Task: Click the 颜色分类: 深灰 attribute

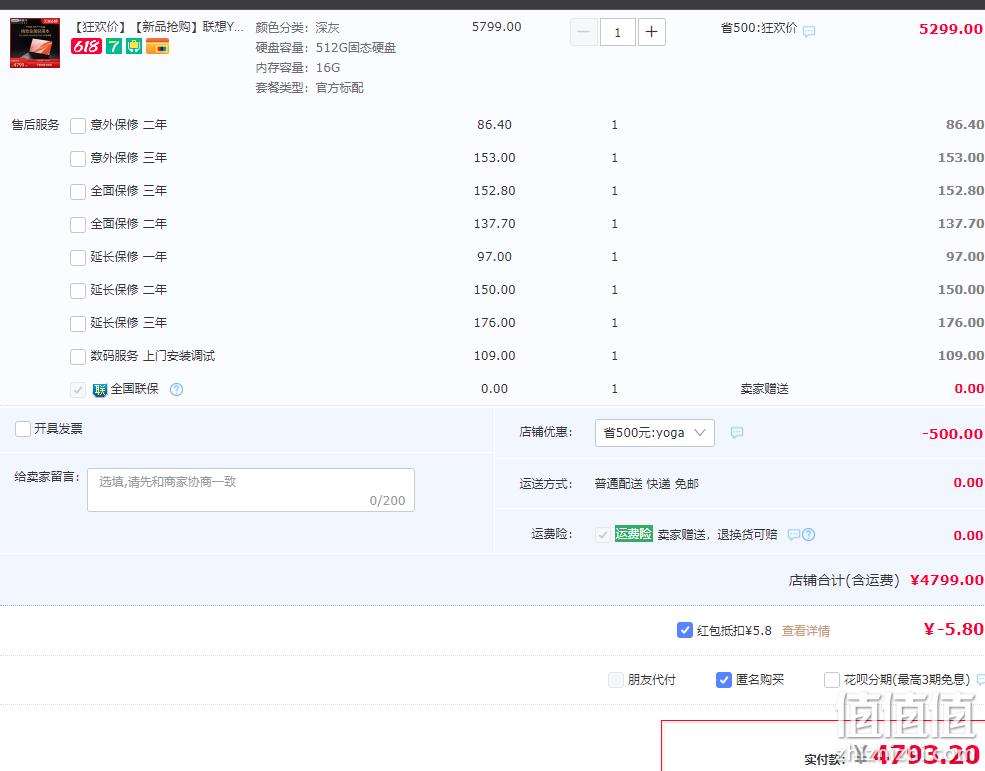Action: pyautogui.click(x=298, y=28)
